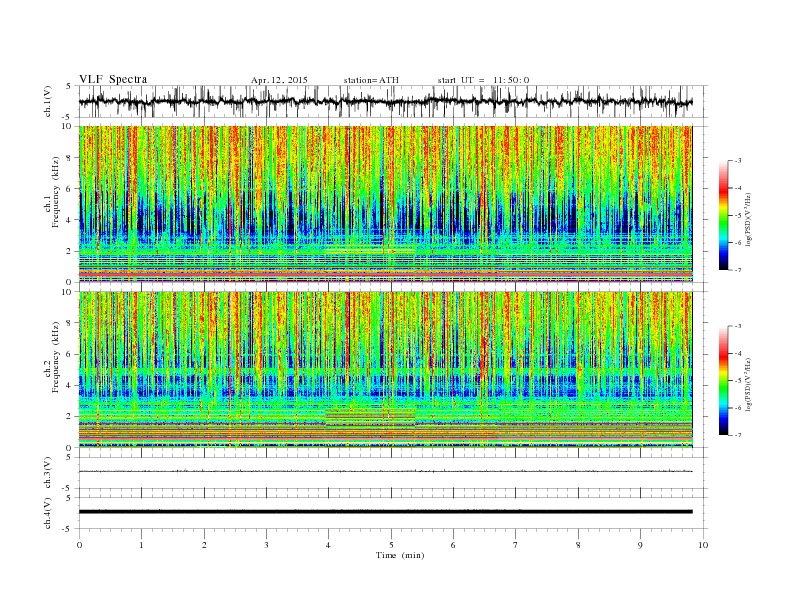Click inside the ch.1 voltage waveform panel

coord(393,102)
